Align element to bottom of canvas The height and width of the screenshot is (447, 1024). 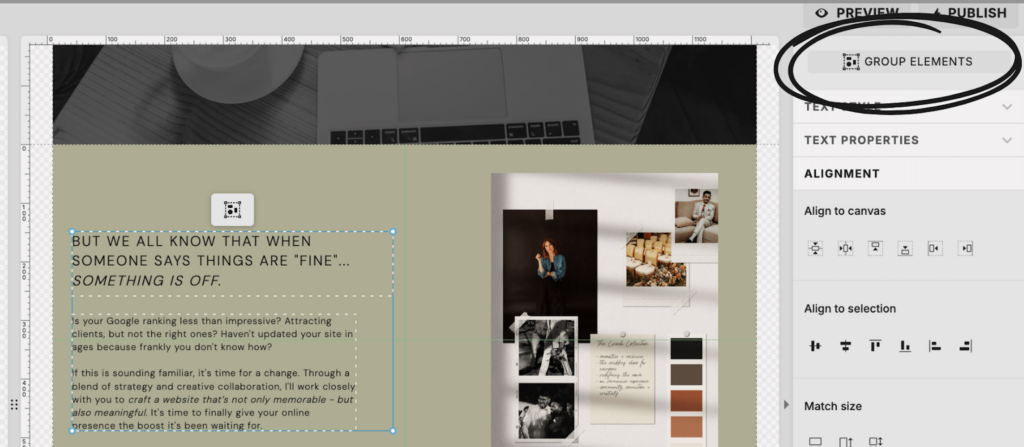coord(905,248)
